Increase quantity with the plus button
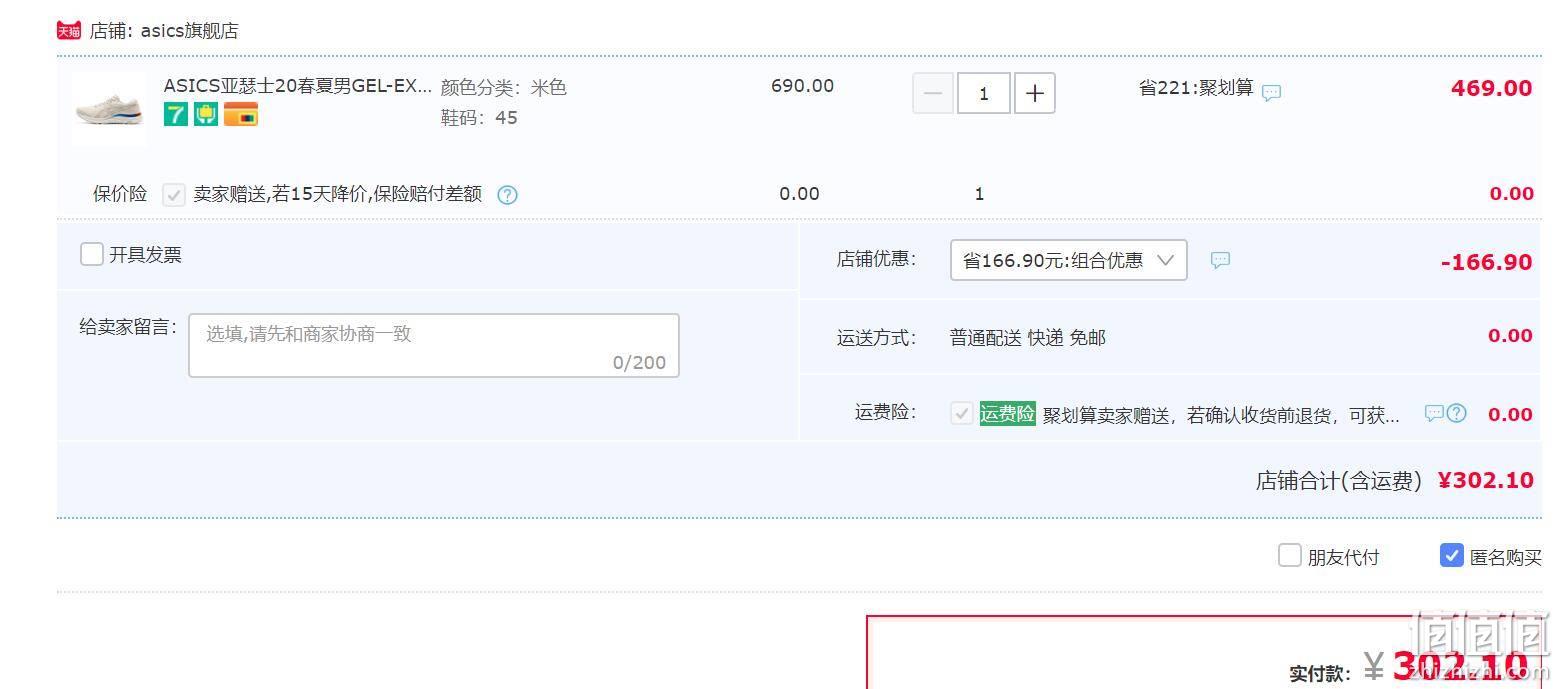 coord(1035,93)
